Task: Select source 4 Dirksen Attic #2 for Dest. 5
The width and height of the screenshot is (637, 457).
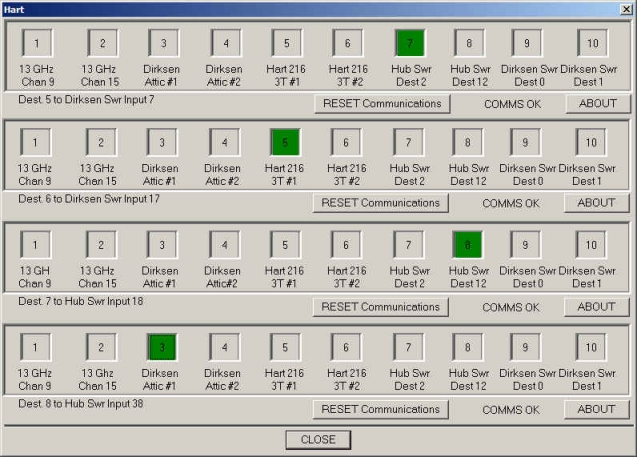Action: click(226, 43)
